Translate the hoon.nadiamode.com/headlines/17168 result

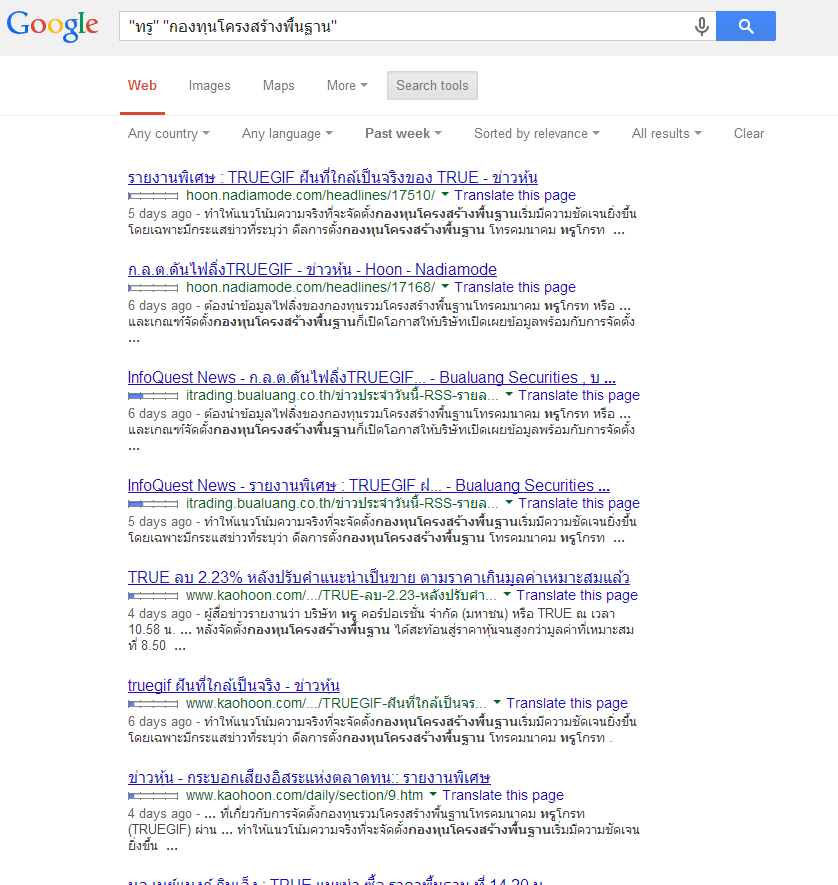click(515, 287)
